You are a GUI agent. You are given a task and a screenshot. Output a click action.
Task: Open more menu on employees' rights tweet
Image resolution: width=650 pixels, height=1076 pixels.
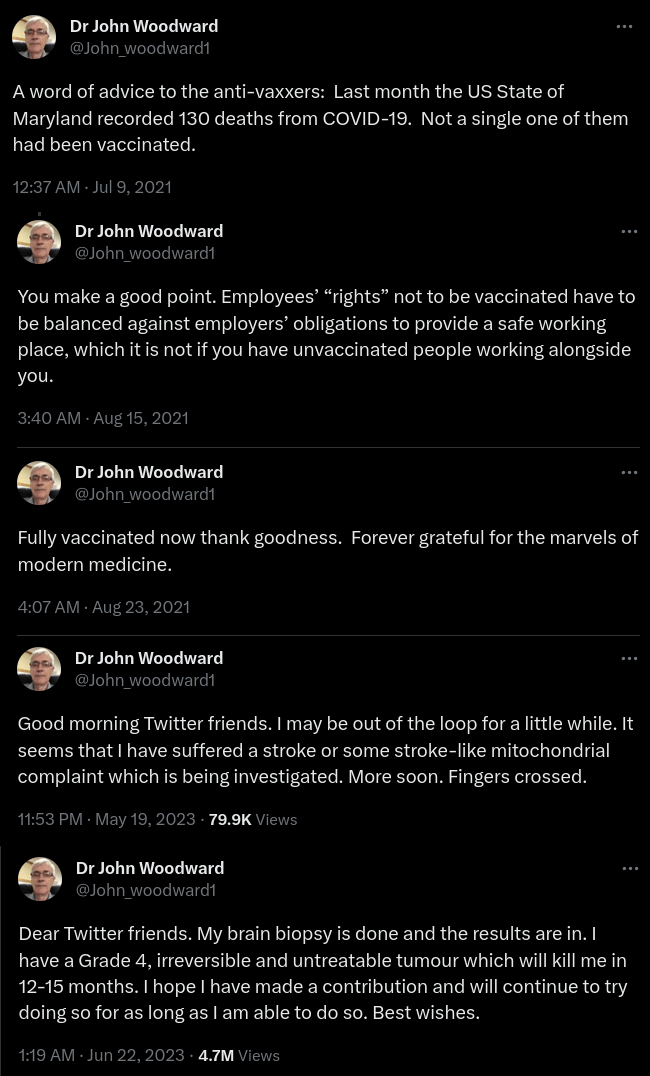[x=629, y=232]
